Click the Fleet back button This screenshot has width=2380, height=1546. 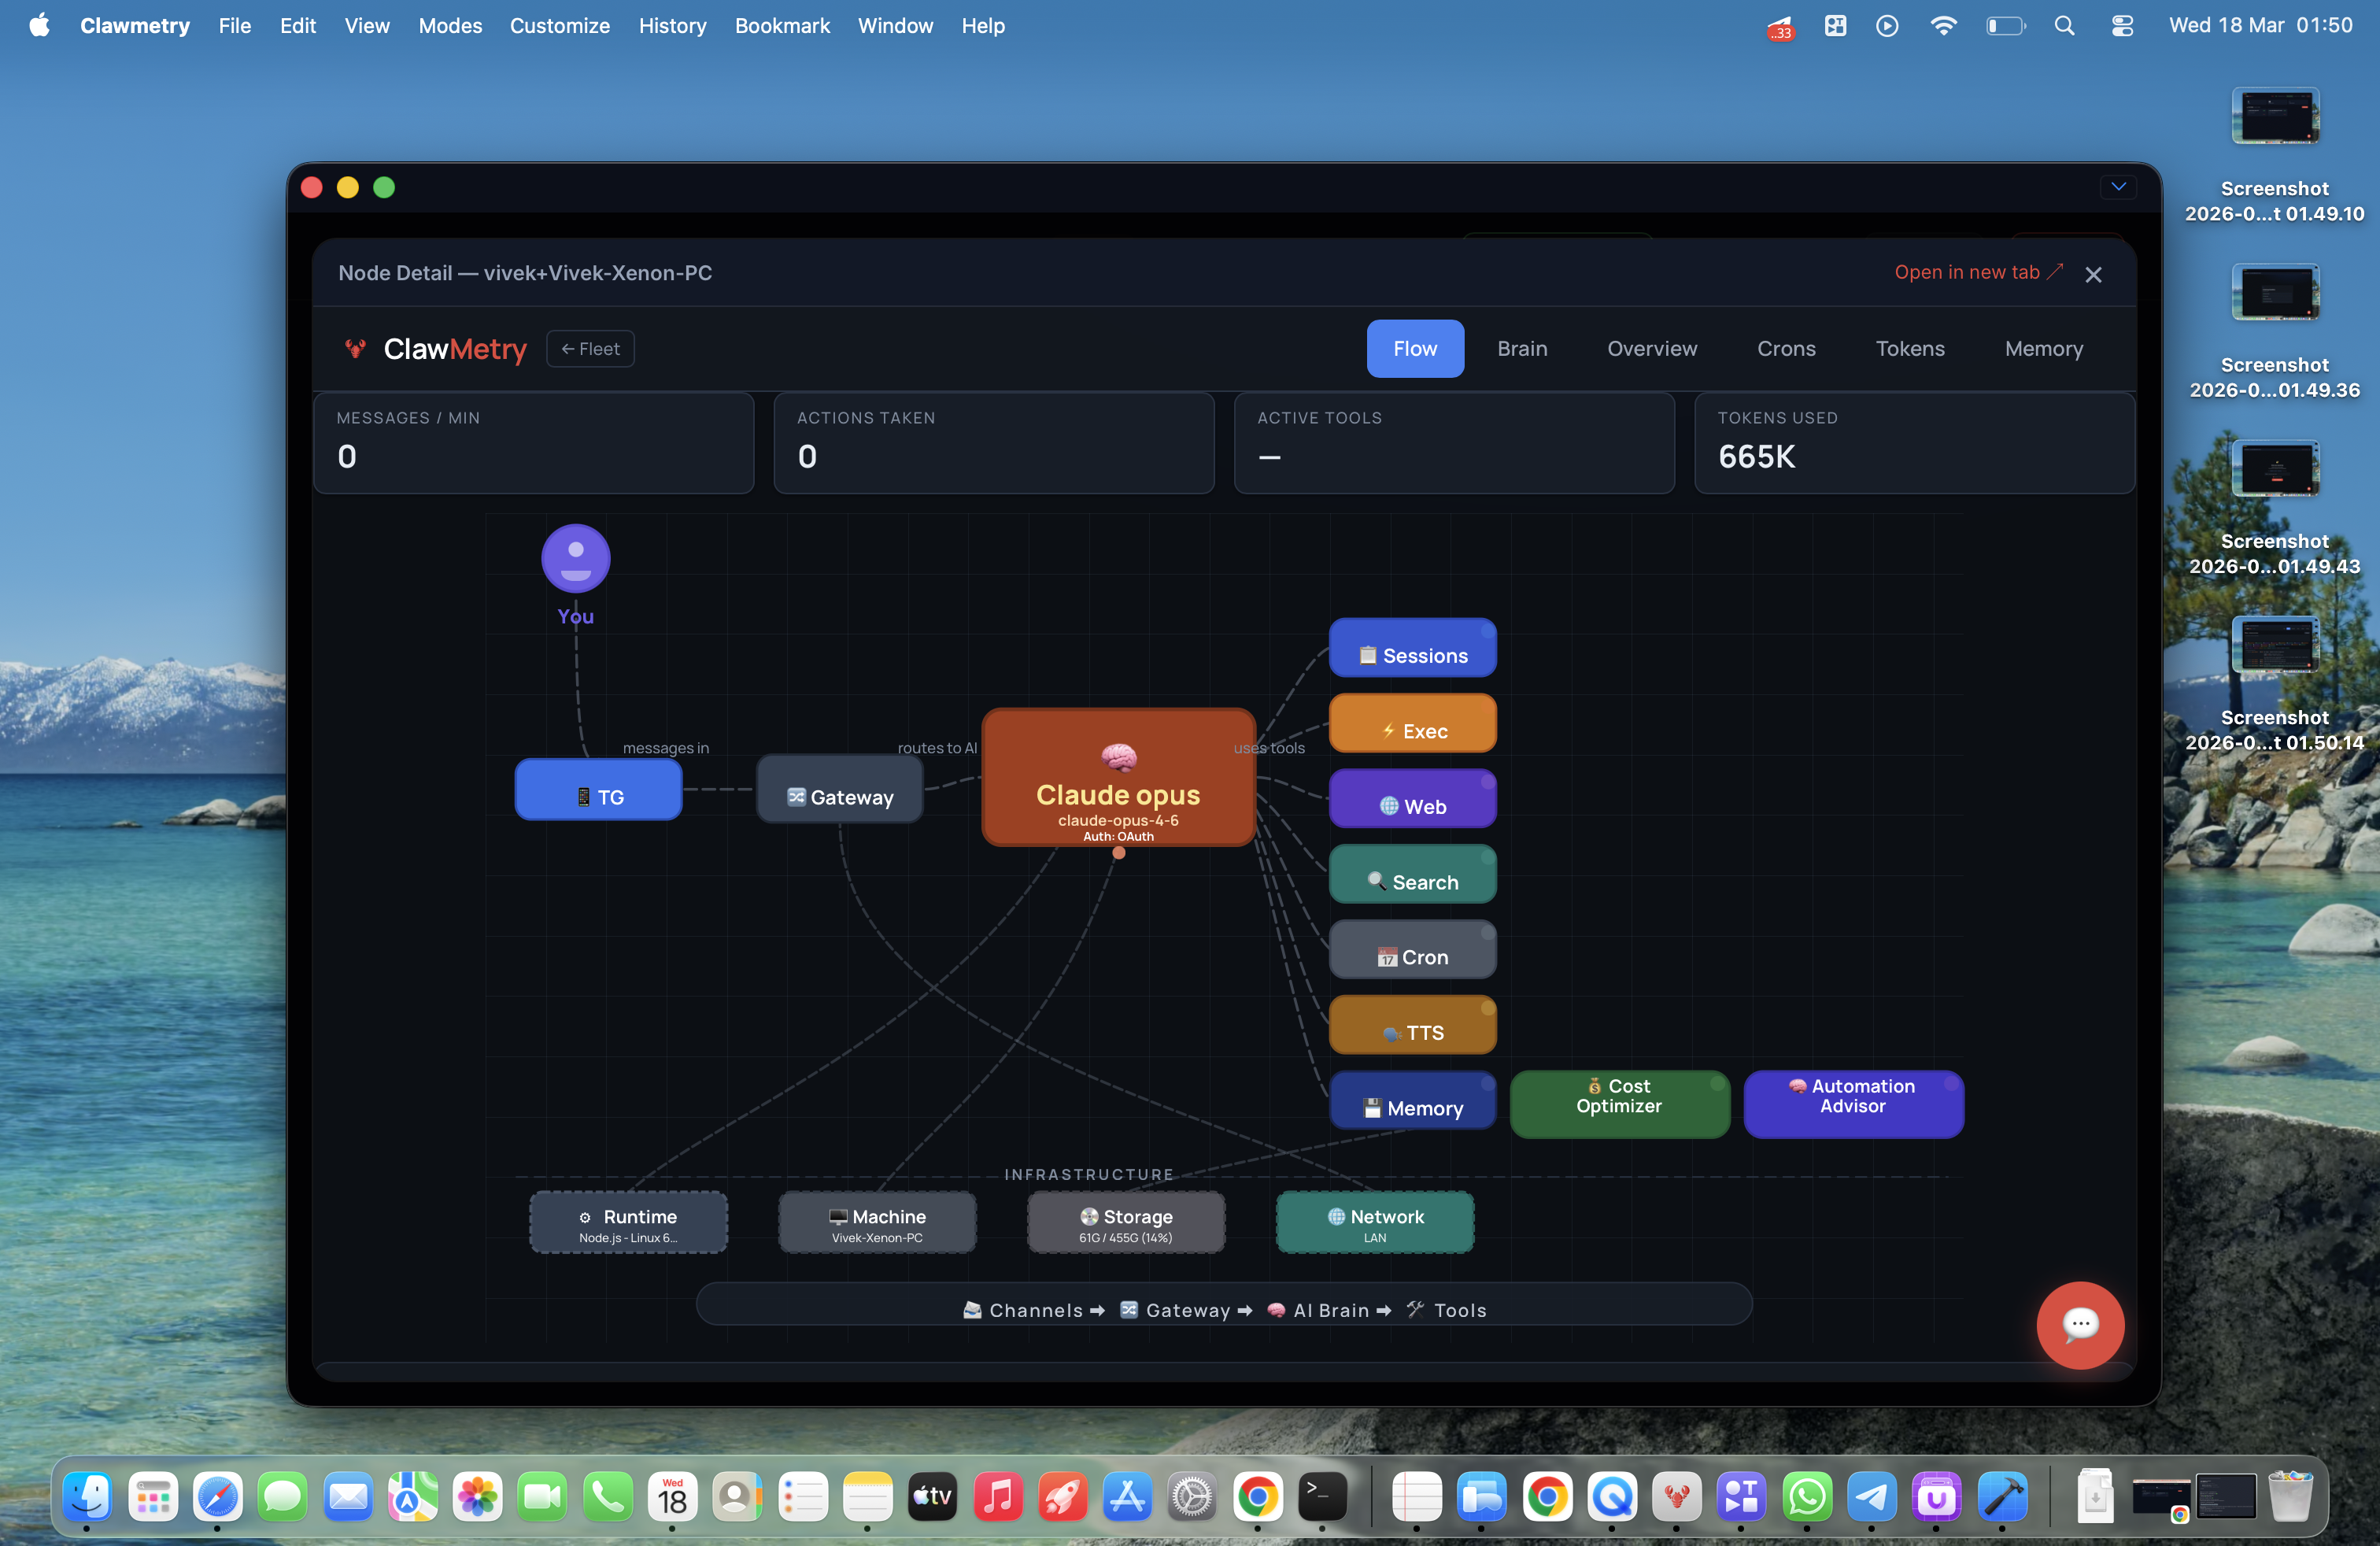(590, 348)
